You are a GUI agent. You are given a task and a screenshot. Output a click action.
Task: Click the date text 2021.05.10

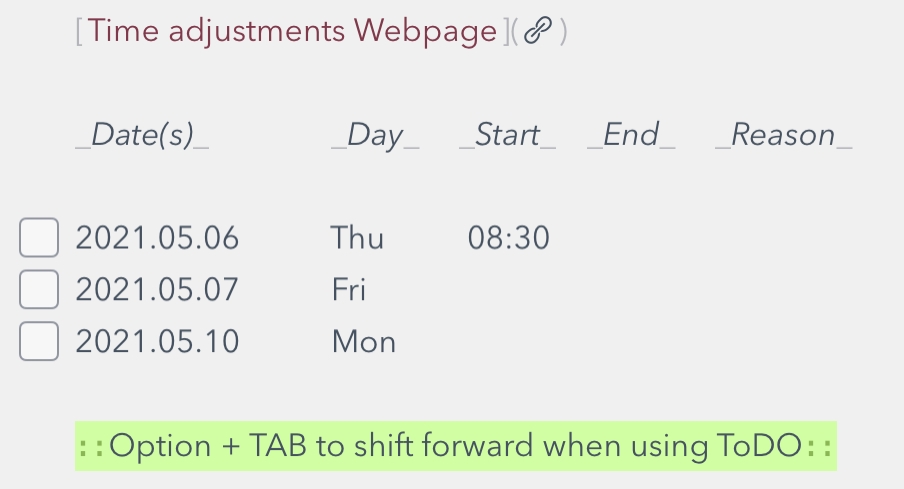pos(157,341)
